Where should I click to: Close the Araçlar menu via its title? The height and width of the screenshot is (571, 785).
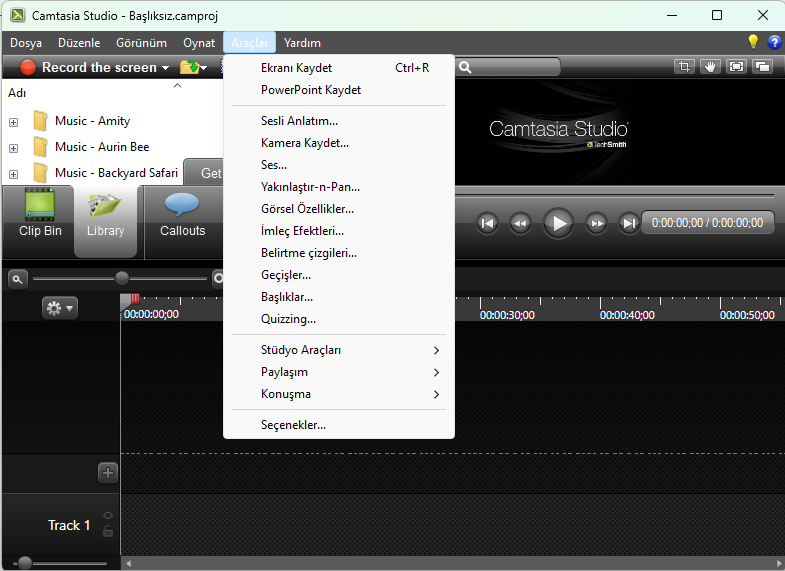249,43
